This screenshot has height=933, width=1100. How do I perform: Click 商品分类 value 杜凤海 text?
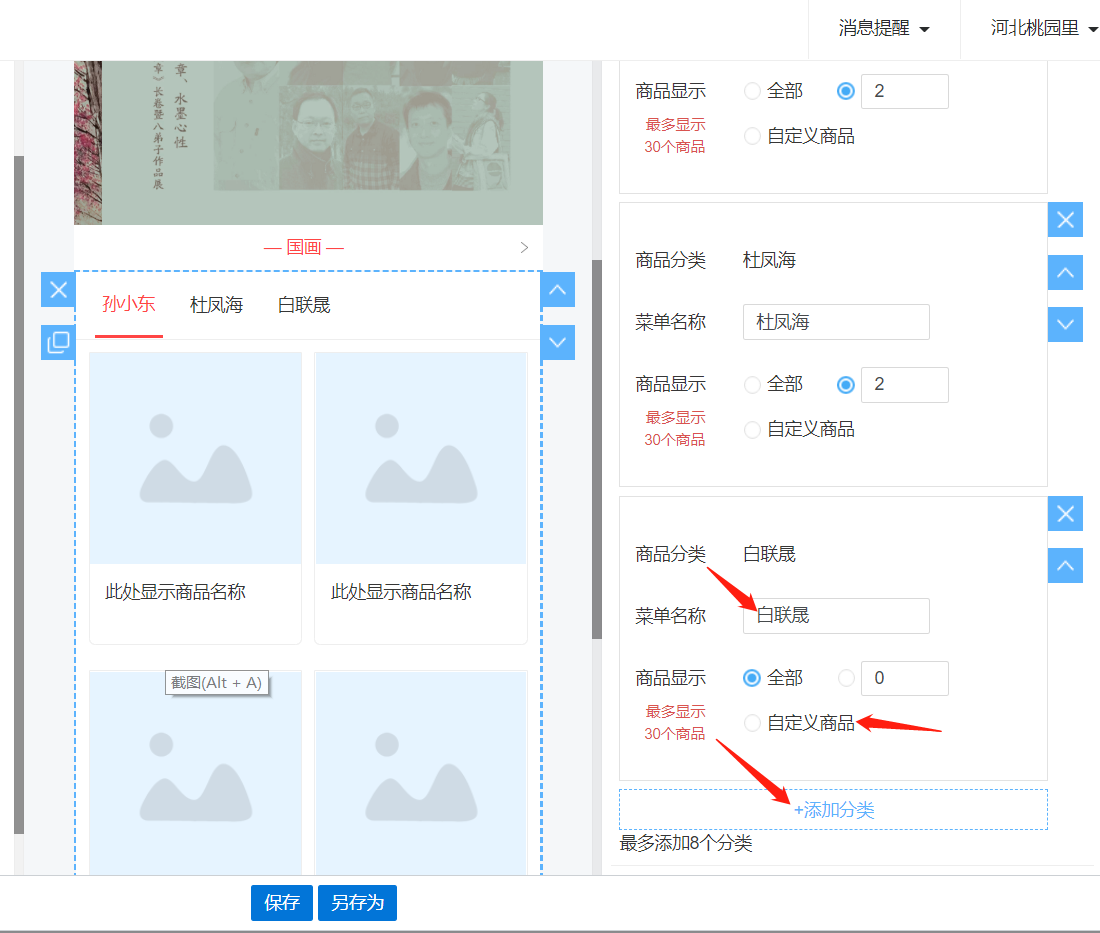pos(769,260)
